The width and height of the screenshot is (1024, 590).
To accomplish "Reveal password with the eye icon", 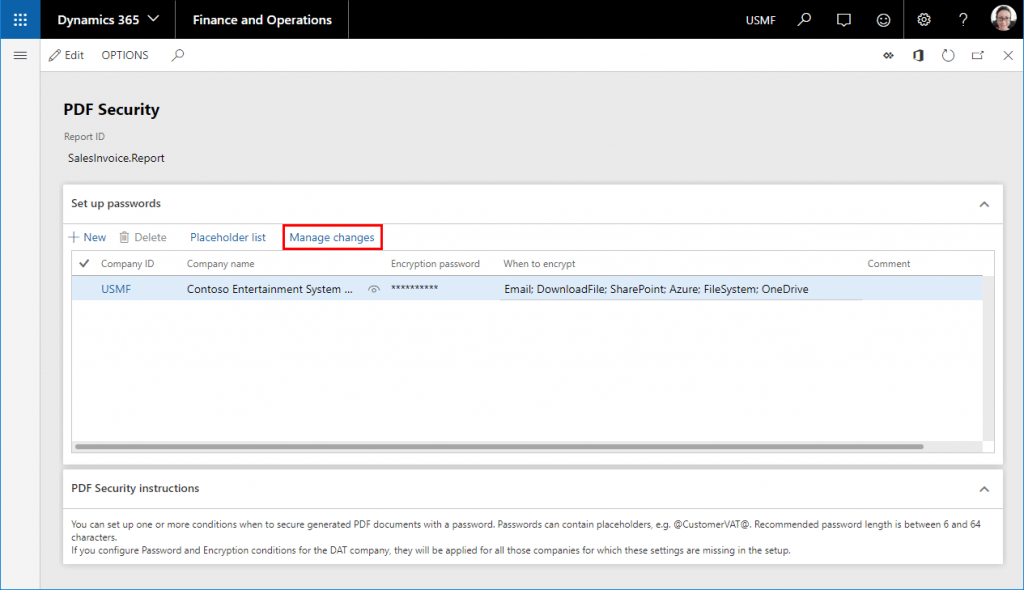I will pos(374,289).
